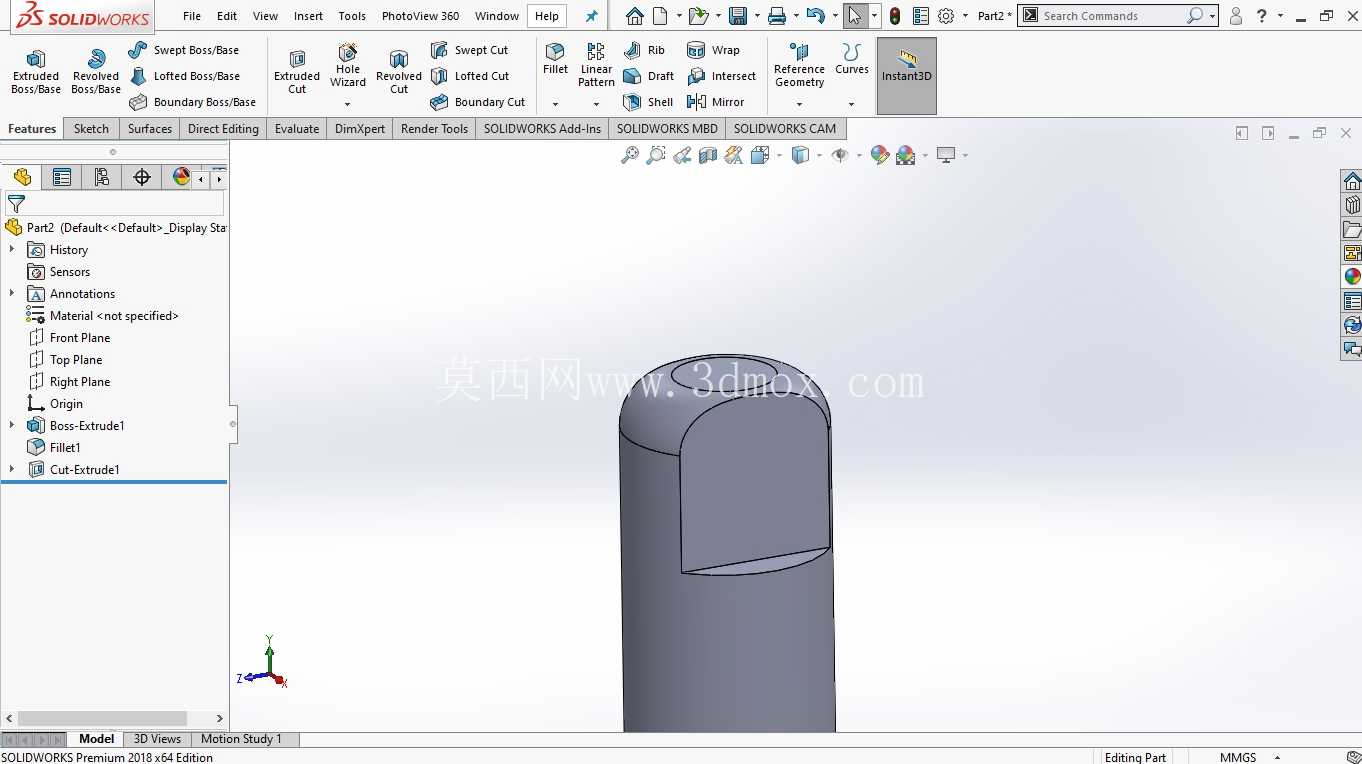Choose the Mirror feature
This screenshot has width=1362, height=764.
click(x=715, y=102)
